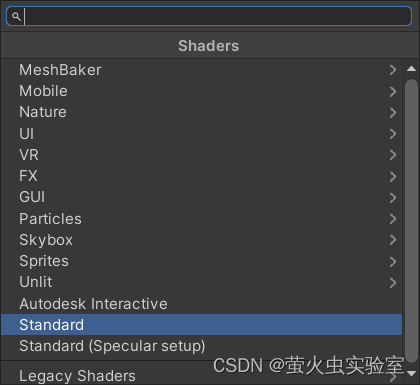This screenshot has height=385, width=420.
Task: Expand the Mobile chevron arrow
Action: tap(393, 91)
